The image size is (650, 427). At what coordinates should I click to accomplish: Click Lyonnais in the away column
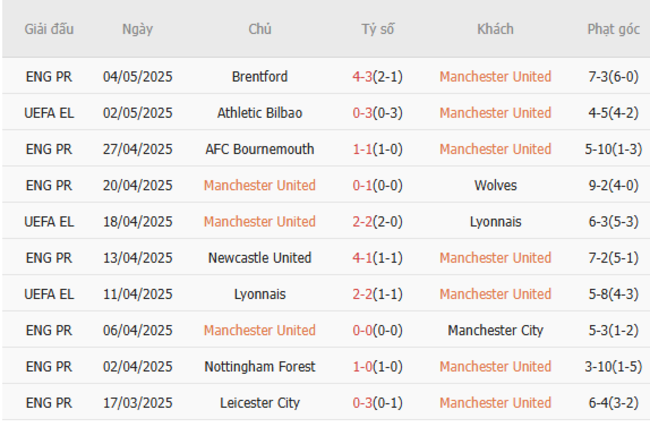(495, 221)
